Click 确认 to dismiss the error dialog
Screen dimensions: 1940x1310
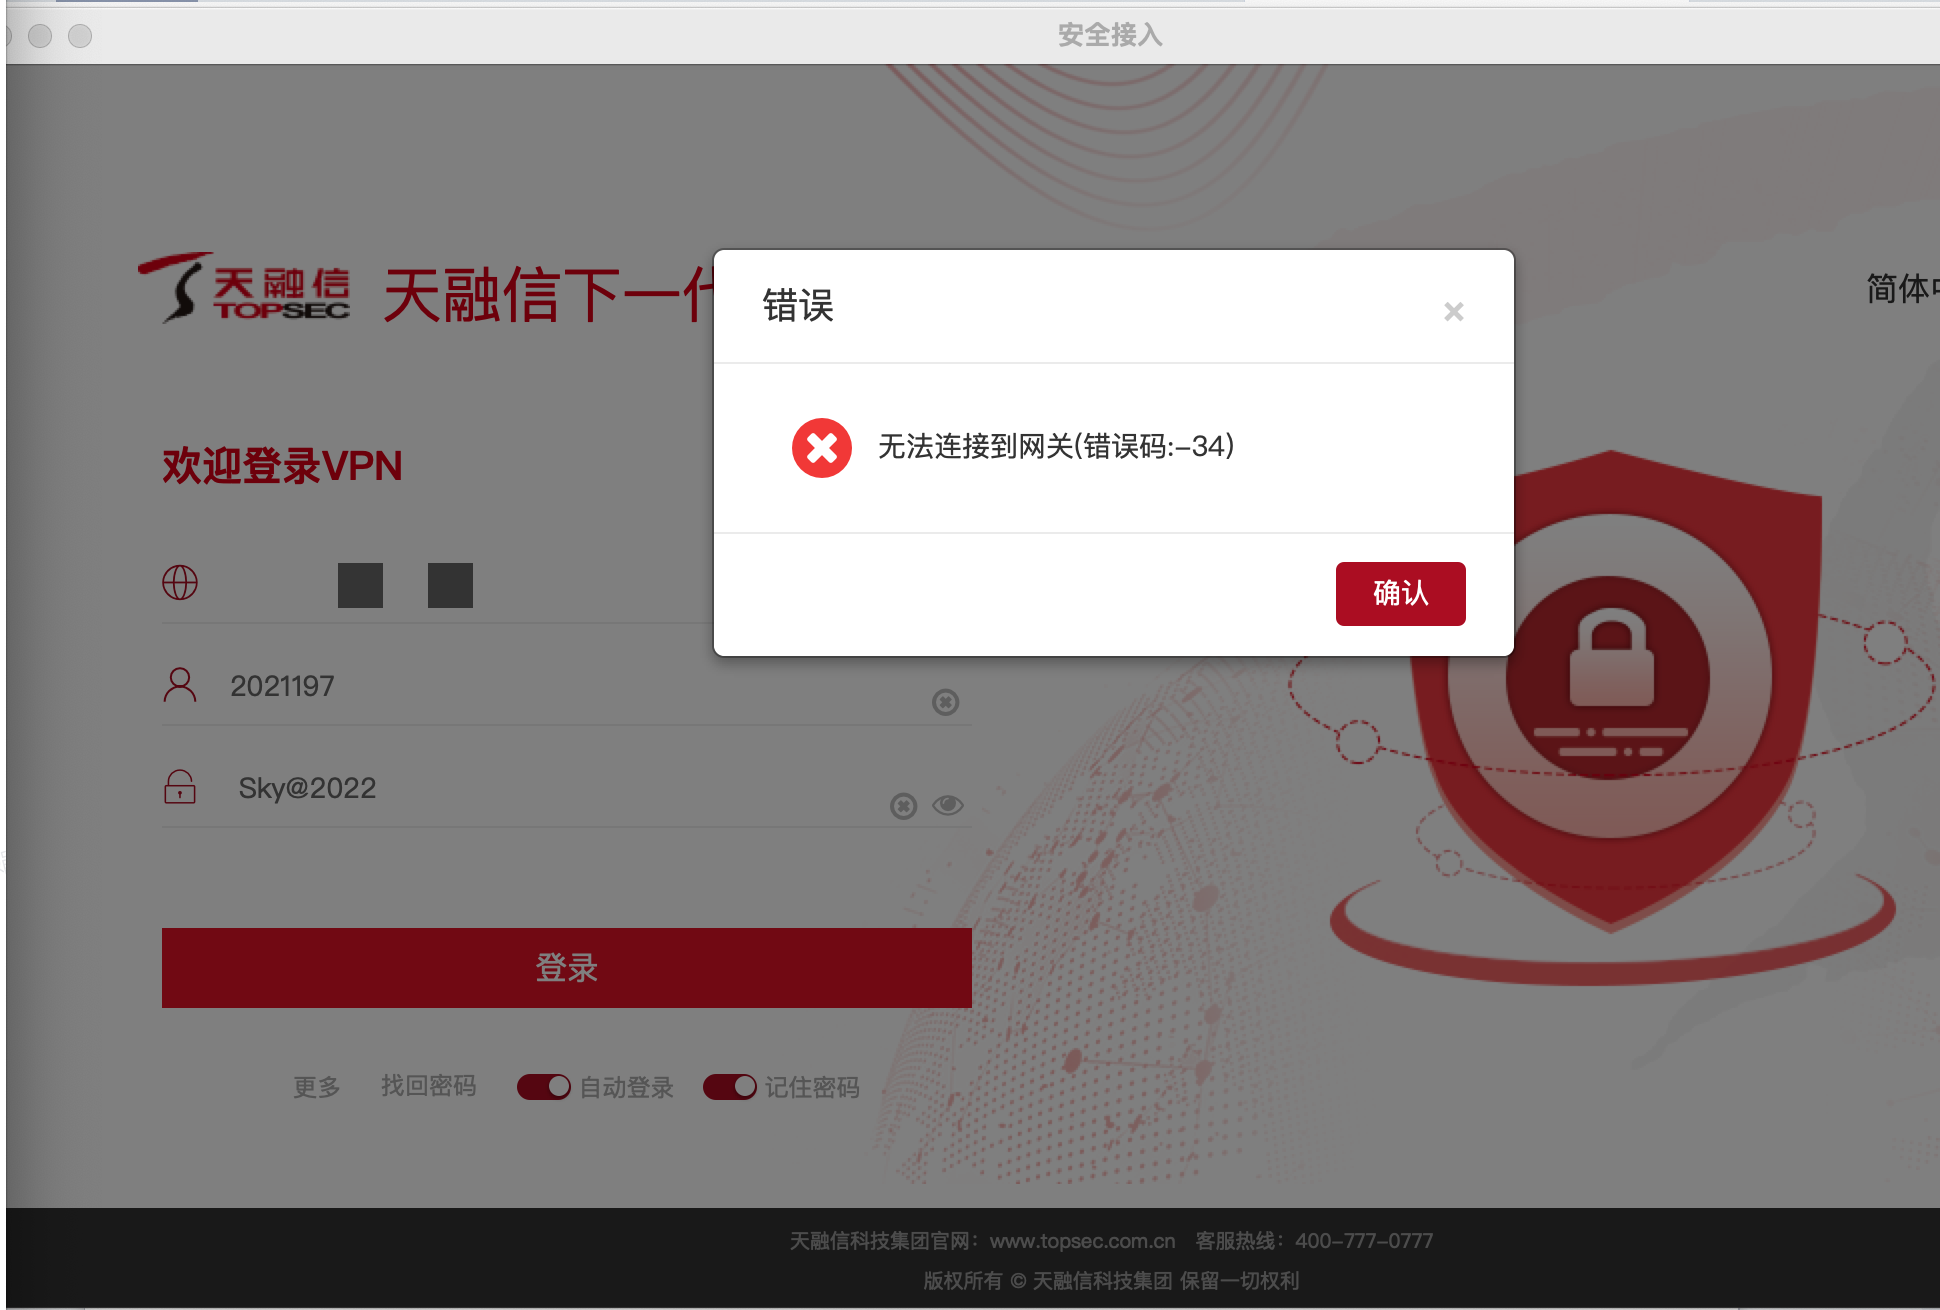click(x=1396, y=592)
